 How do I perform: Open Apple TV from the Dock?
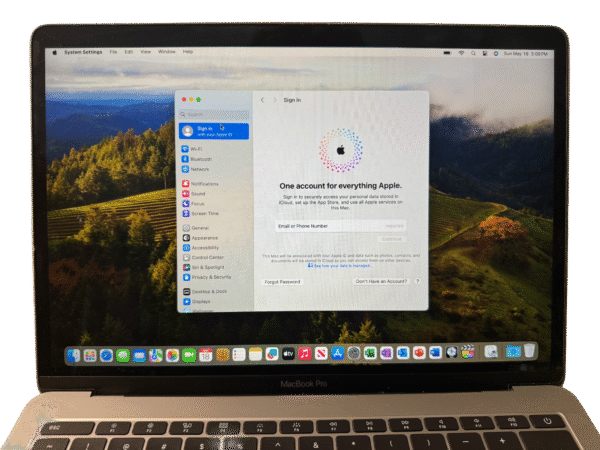(x=288, y=354)
